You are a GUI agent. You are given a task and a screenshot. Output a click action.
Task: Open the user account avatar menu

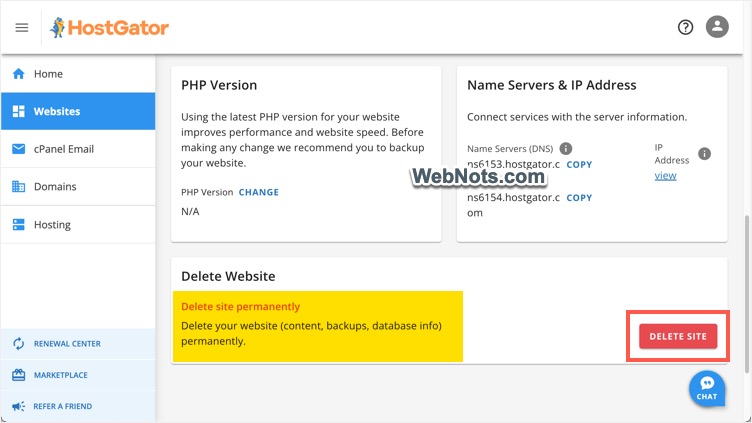point(717,27)
